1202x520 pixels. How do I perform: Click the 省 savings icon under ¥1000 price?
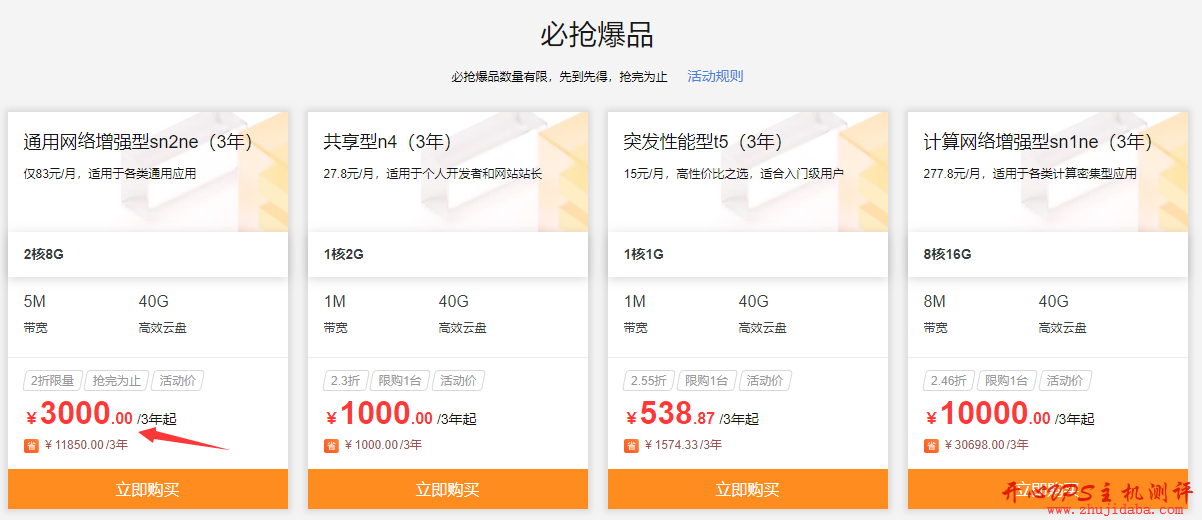[x=331, y=445]
